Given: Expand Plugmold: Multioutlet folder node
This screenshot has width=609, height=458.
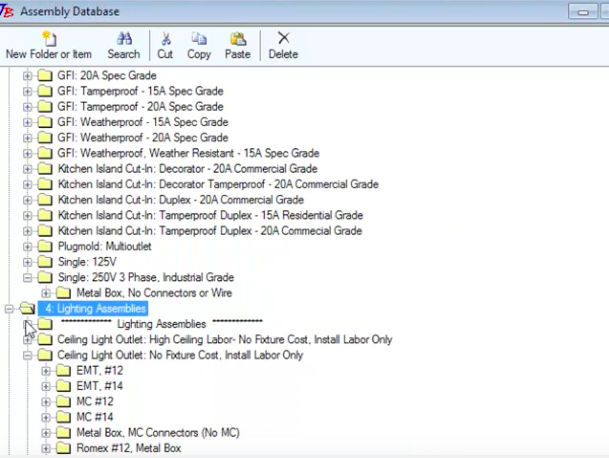Looking at the screenshot, I should point(27,246).
